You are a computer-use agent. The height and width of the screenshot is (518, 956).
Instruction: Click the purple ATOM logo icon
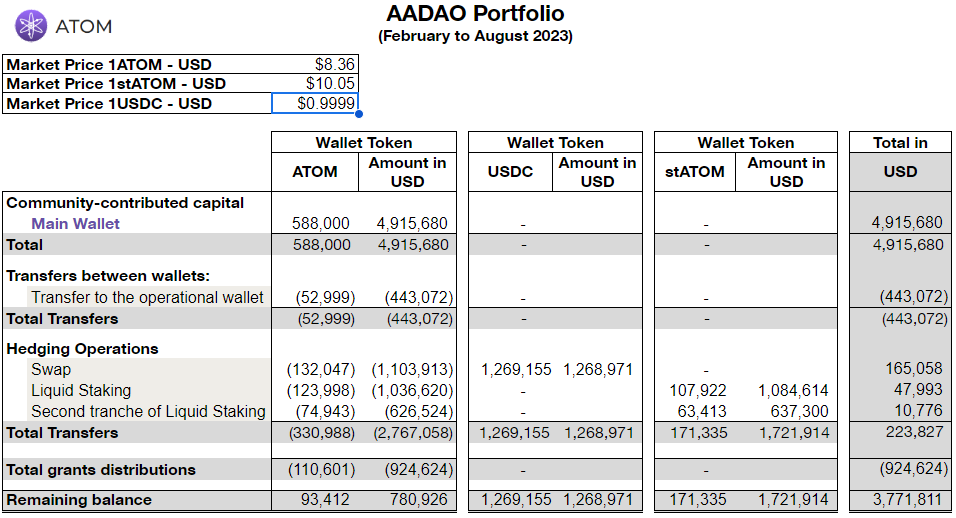tap(30, 26)
